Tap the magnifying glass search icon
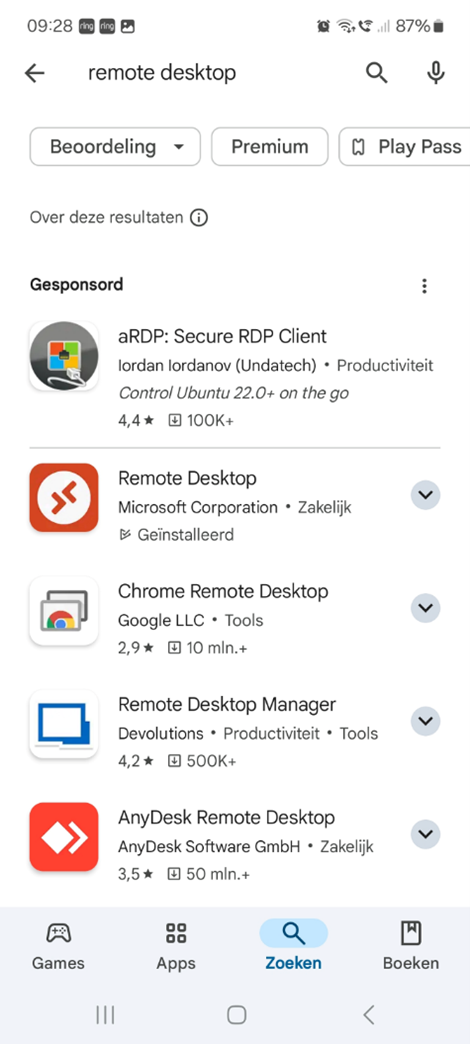The image size is (470, 1044). (377, 73)
